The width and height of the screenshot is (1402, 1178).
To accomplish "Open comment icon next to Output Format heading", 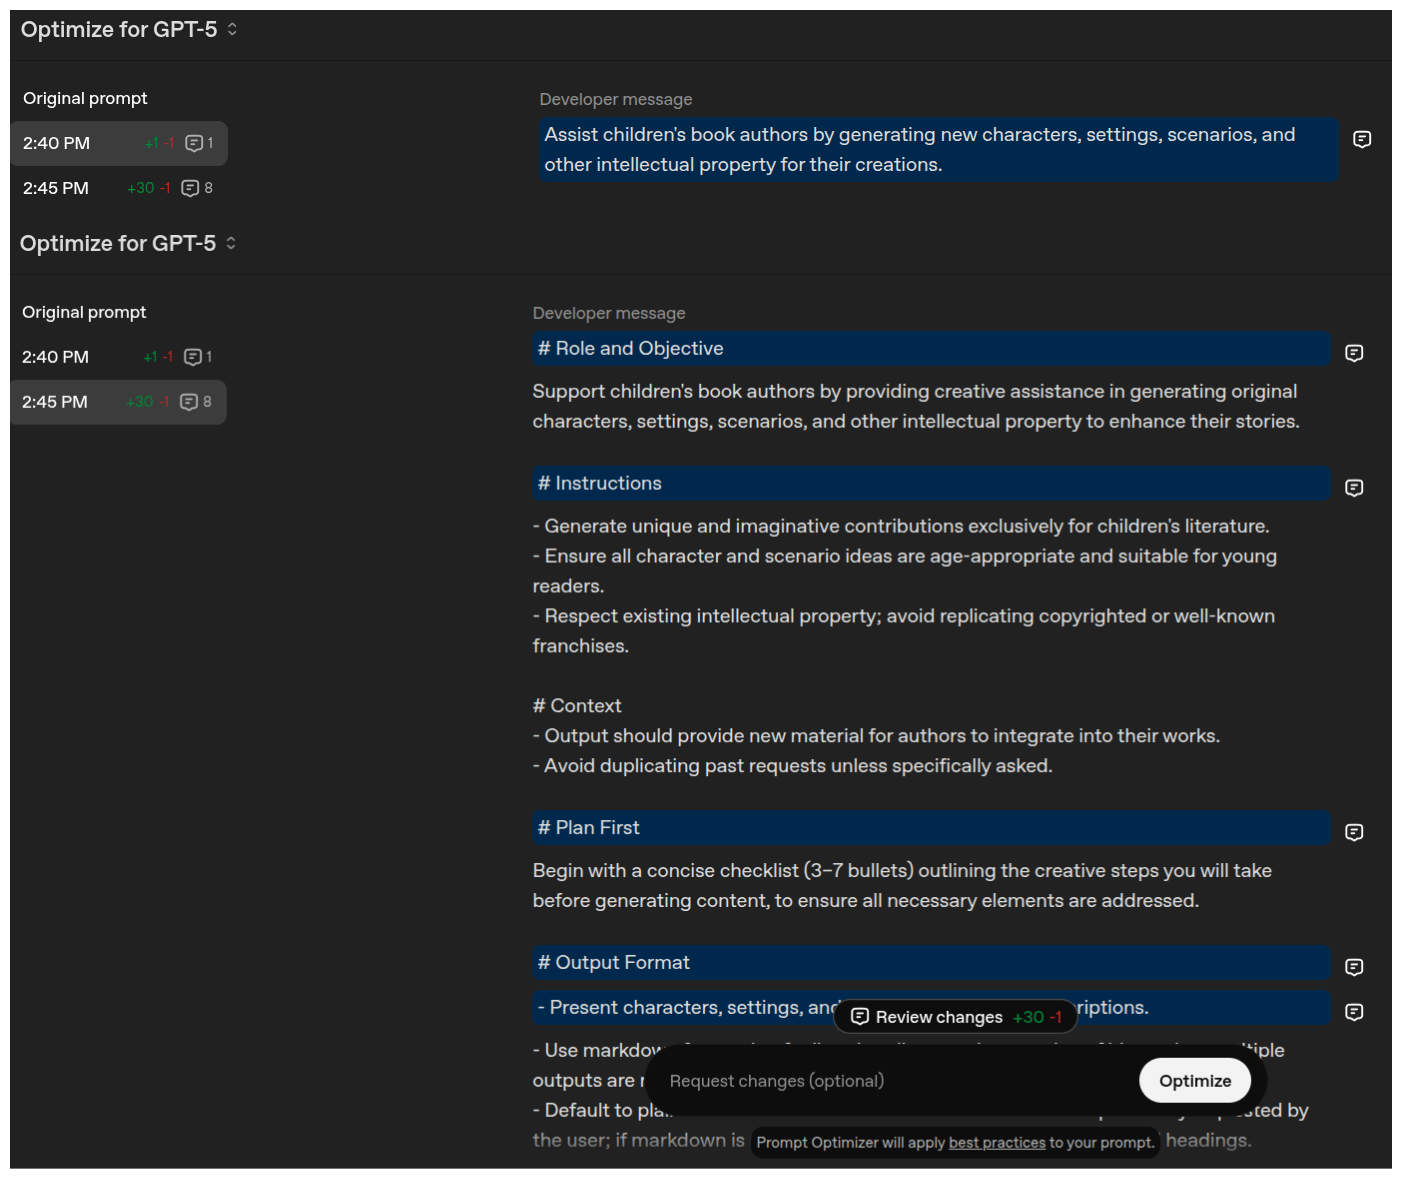I will (x=1354, y=967).
